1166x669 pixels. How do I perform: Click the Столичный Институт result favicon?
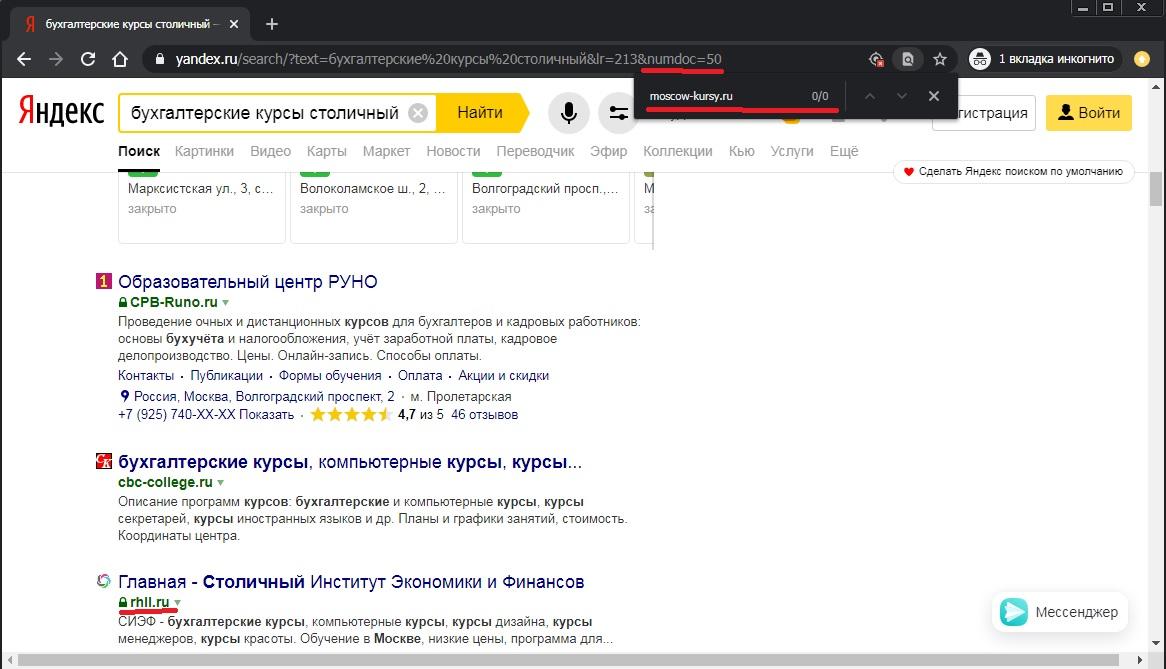coord(103,581)
